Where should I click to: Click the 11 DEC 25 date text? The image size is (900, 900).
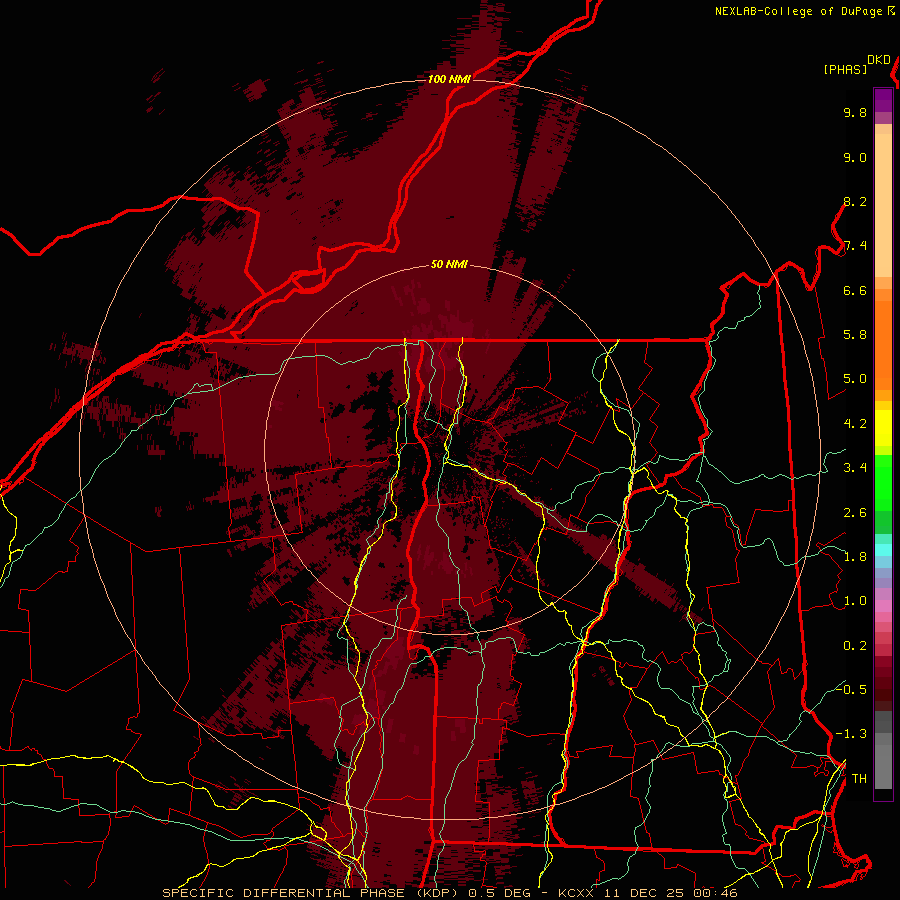tap(646, 893)
